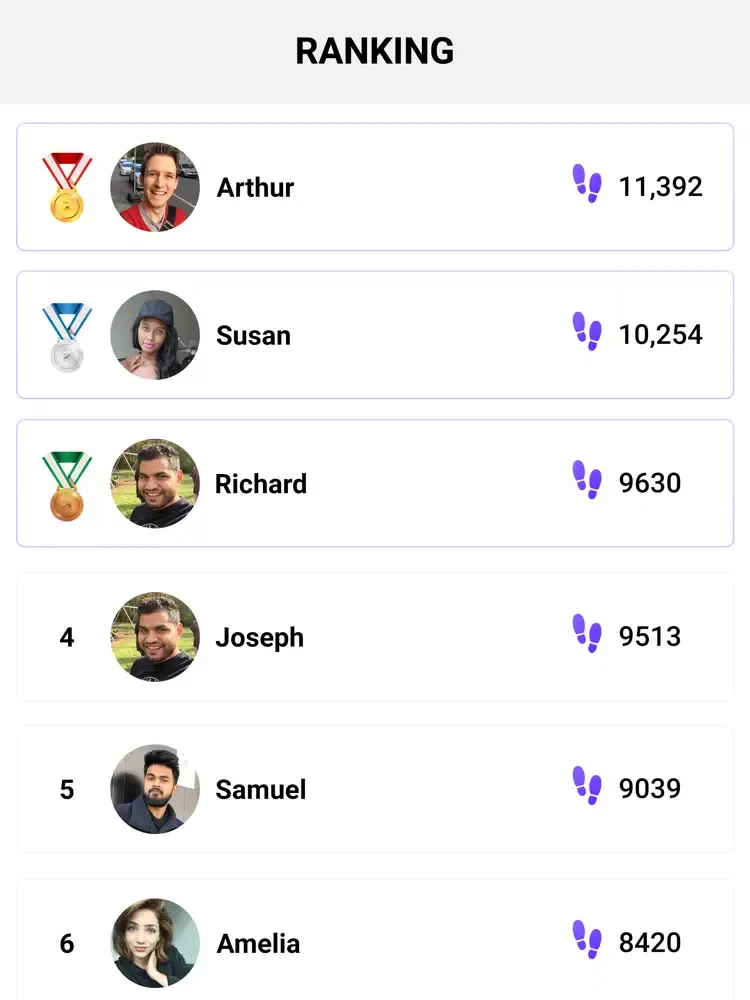Image resolution: width=750 pixels, height=1000 pixels.
Task: View Amelia's profile picture
Action: [x=155, y=943]
